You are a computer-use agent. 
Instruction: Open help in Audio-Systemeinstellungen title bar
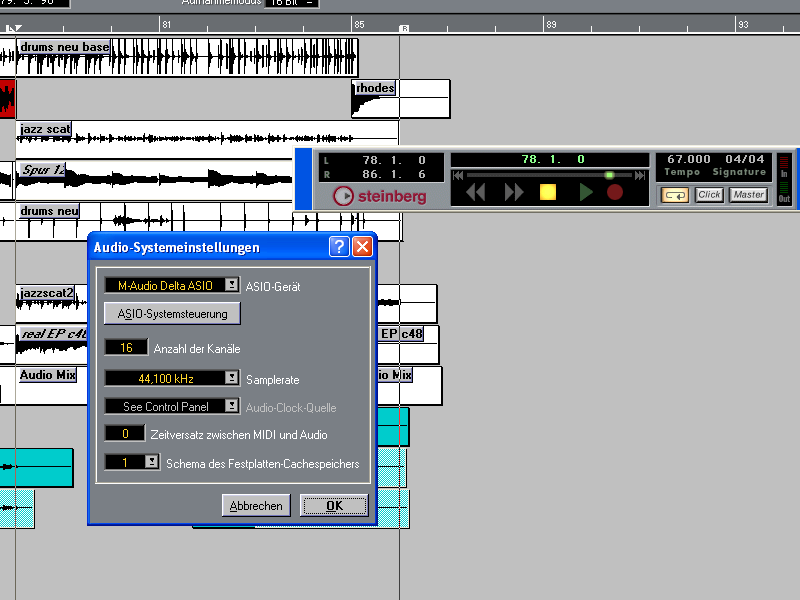(339, 247)
